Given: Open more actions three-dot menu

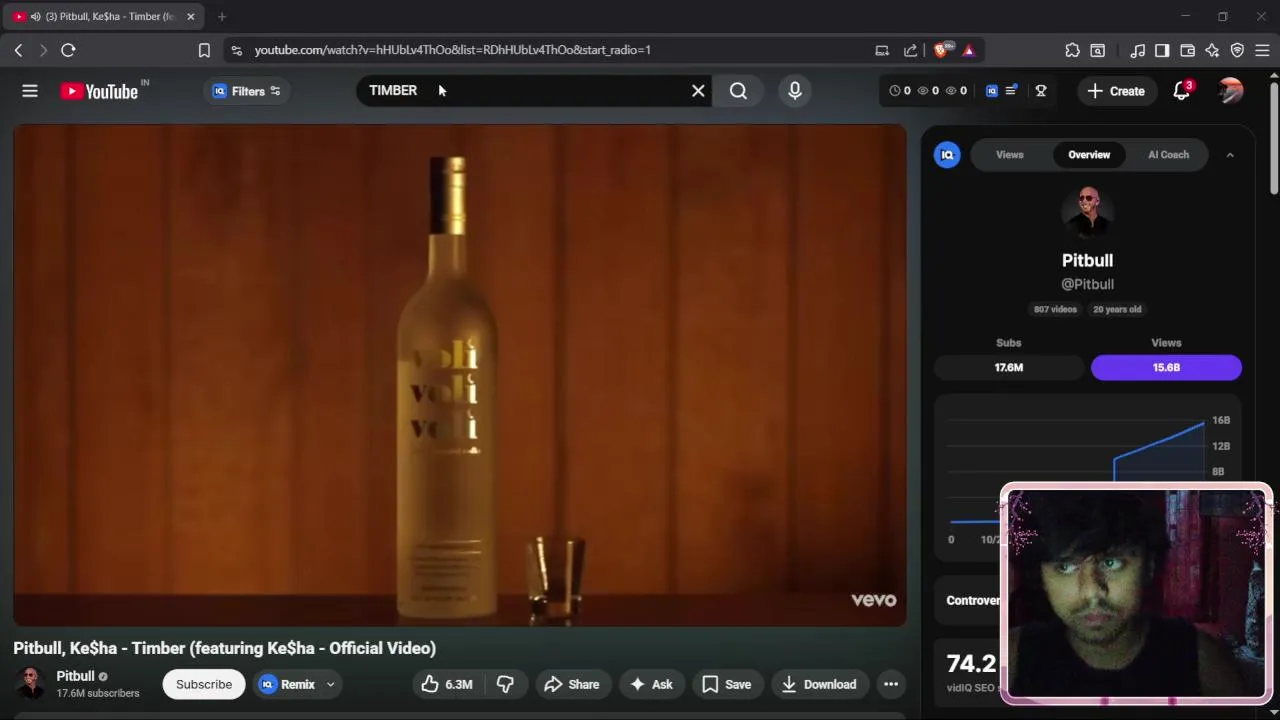Looking at the screenshot, I should point(891,684).
